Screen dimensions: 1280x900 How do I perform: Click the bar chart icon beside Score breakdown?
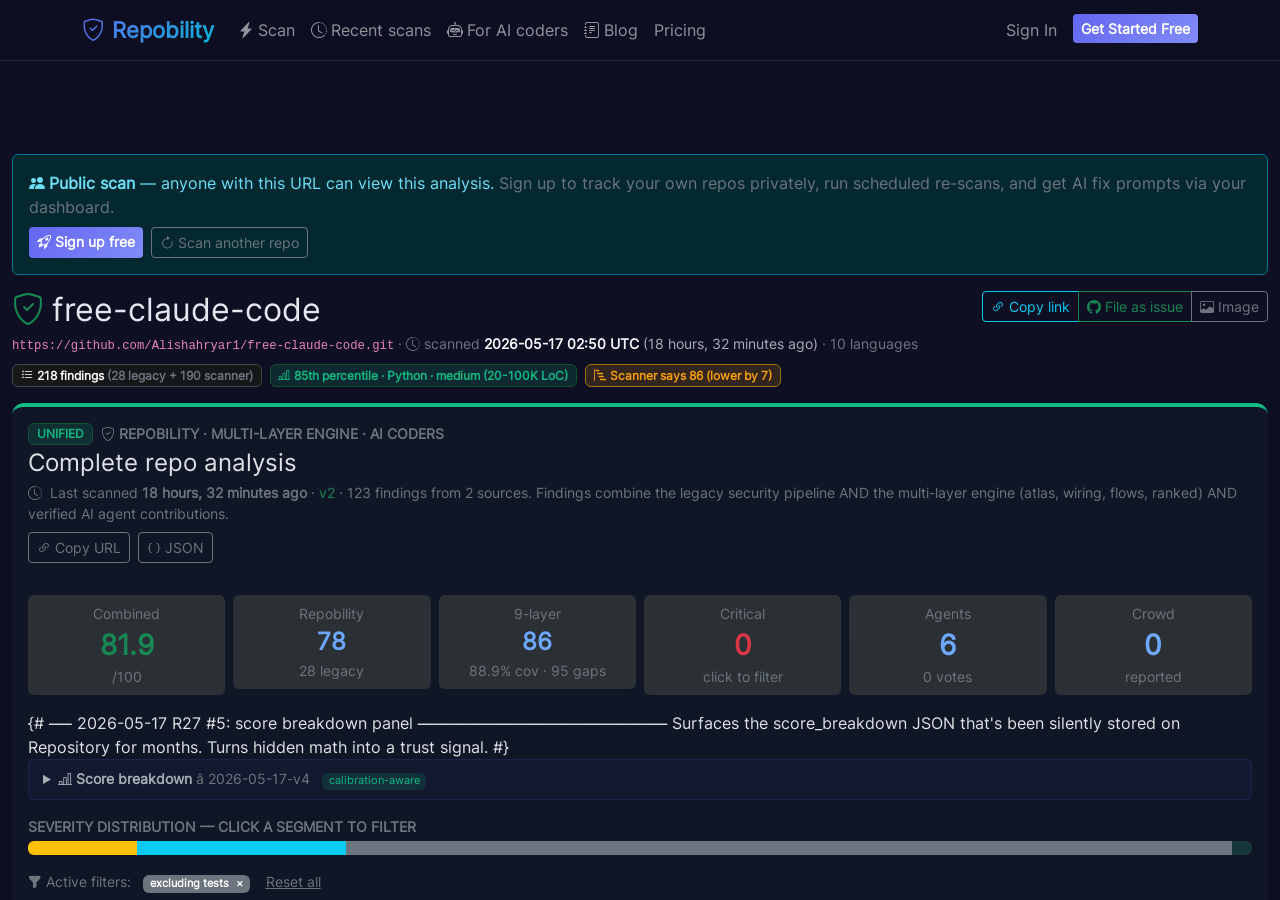point(65,779)
